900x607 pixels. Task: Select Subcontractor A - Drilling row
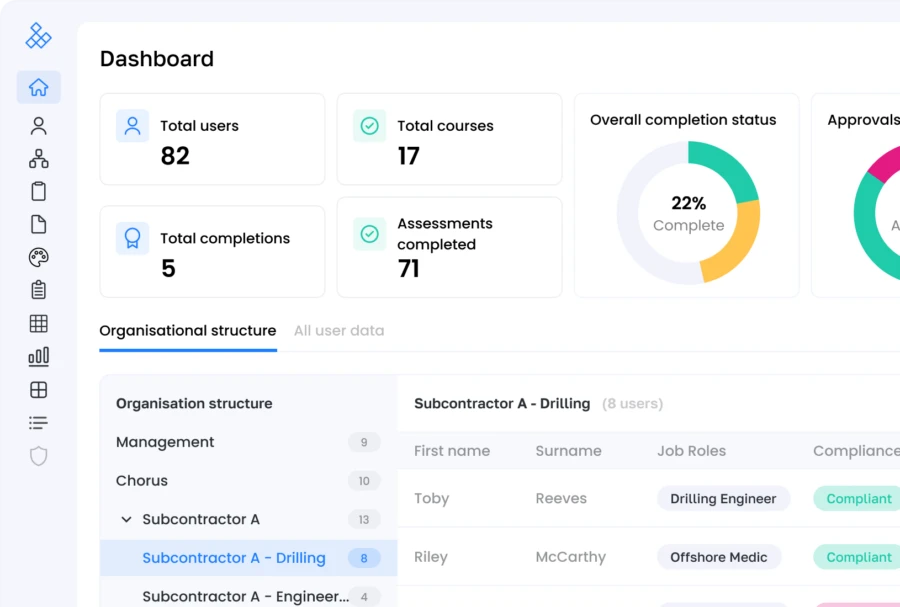(249, 558)
